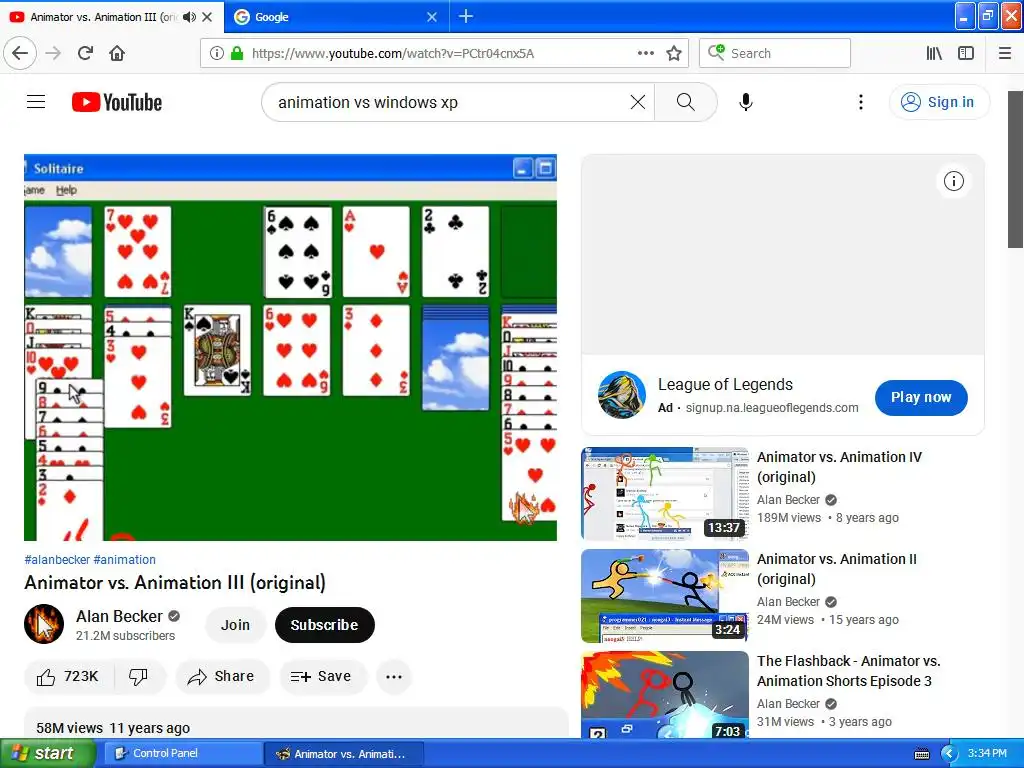Start voice search with the microphone icon
1024x768 pixels.
(x=746, y=102)
